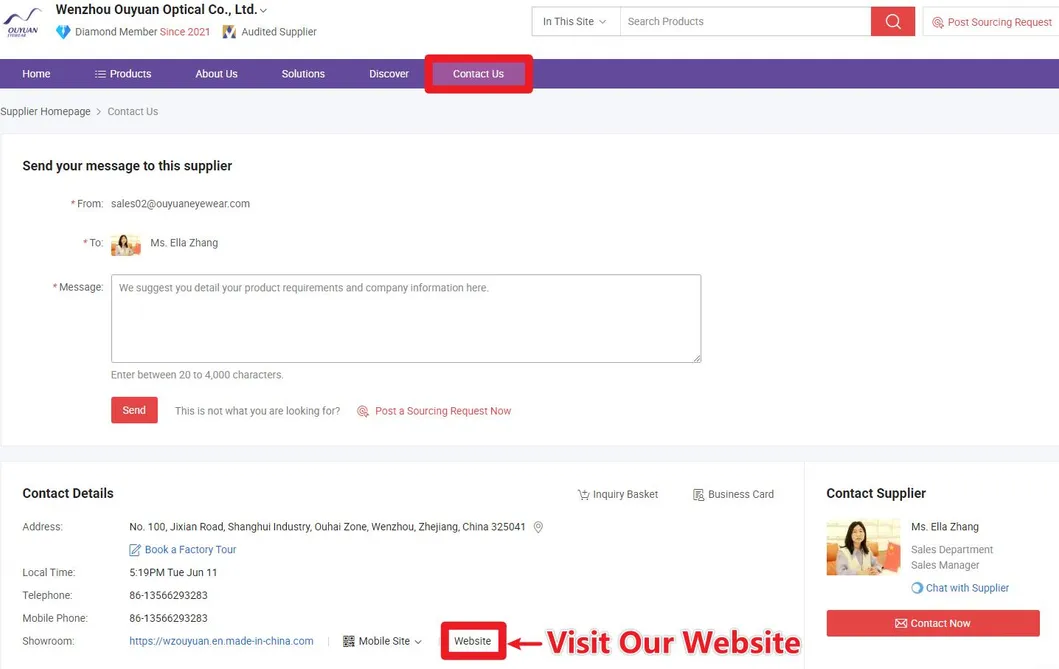Expand the company name dropdown arrow

(263, 10)
